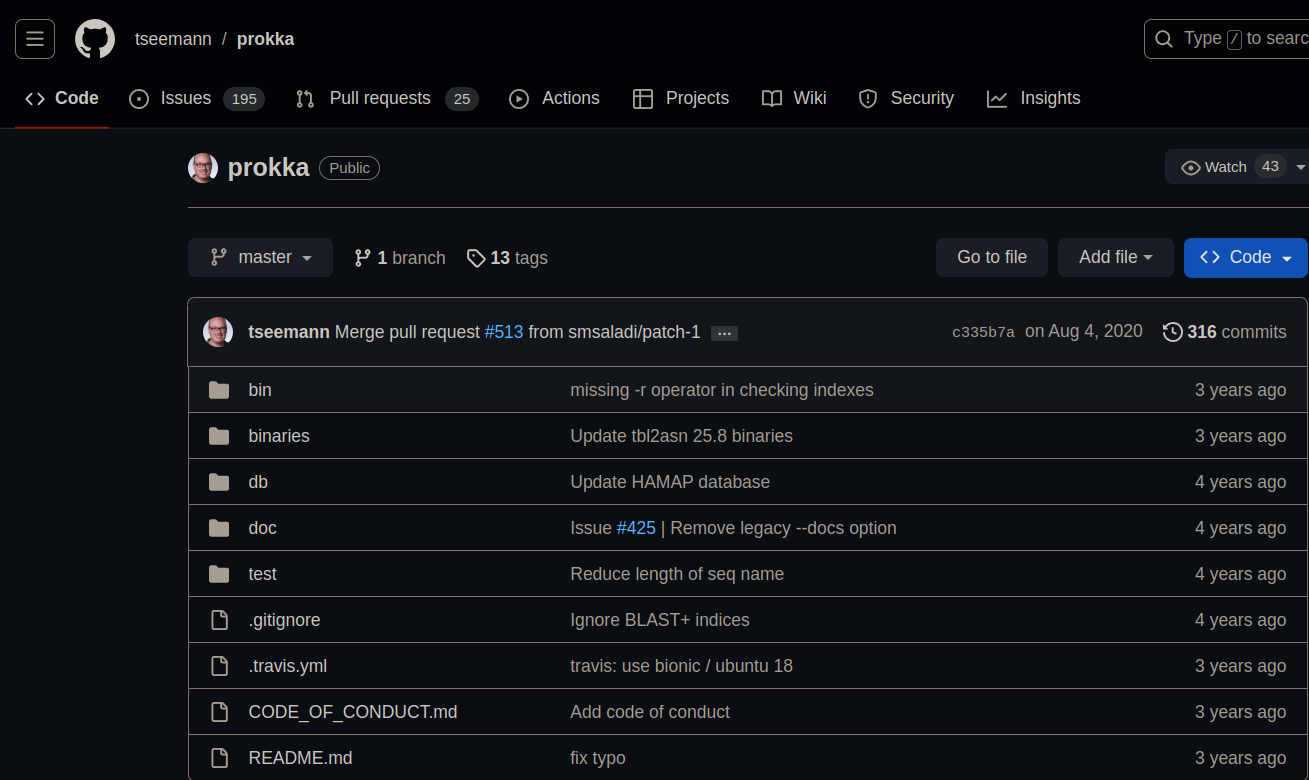Open the doc folder
Screen dimensions: 1309x780
(262, 528)
